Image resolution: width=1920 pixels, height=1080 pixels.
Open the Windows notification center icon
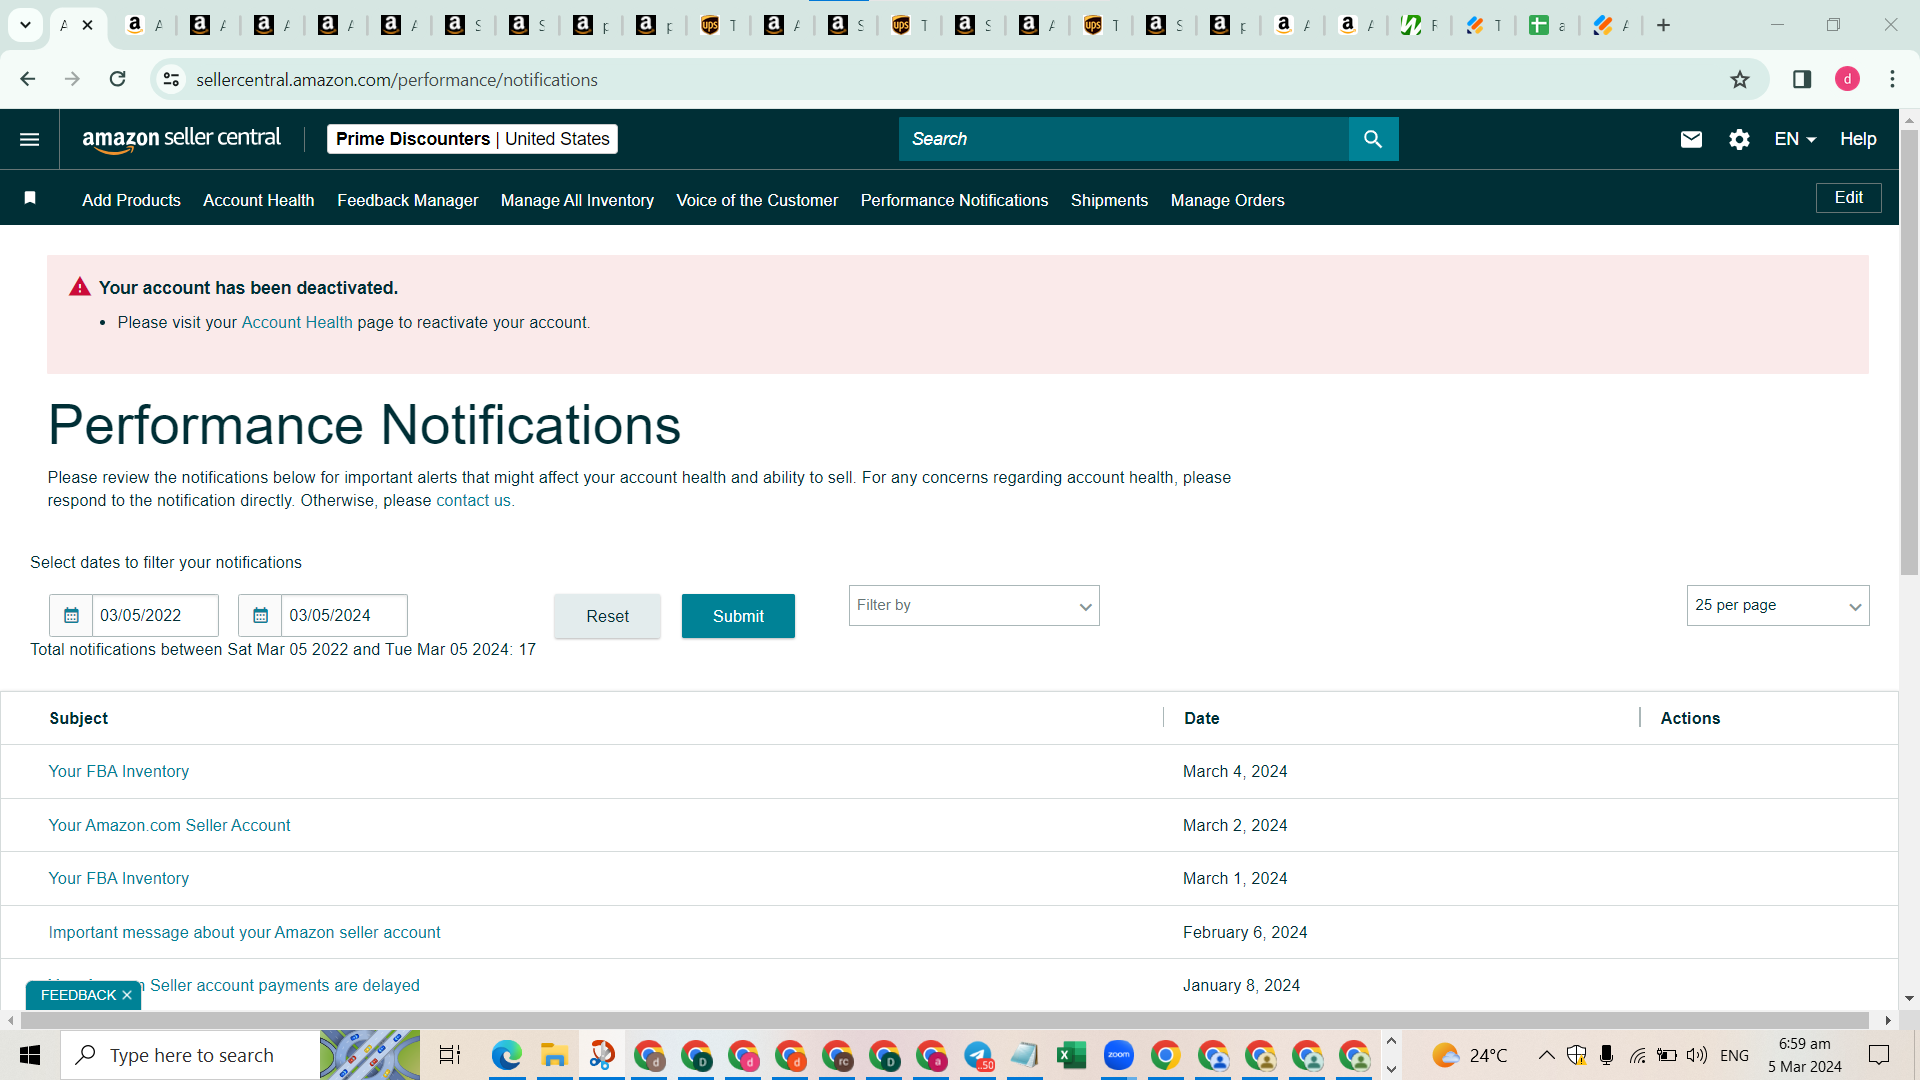[x=1879, y=1055]
